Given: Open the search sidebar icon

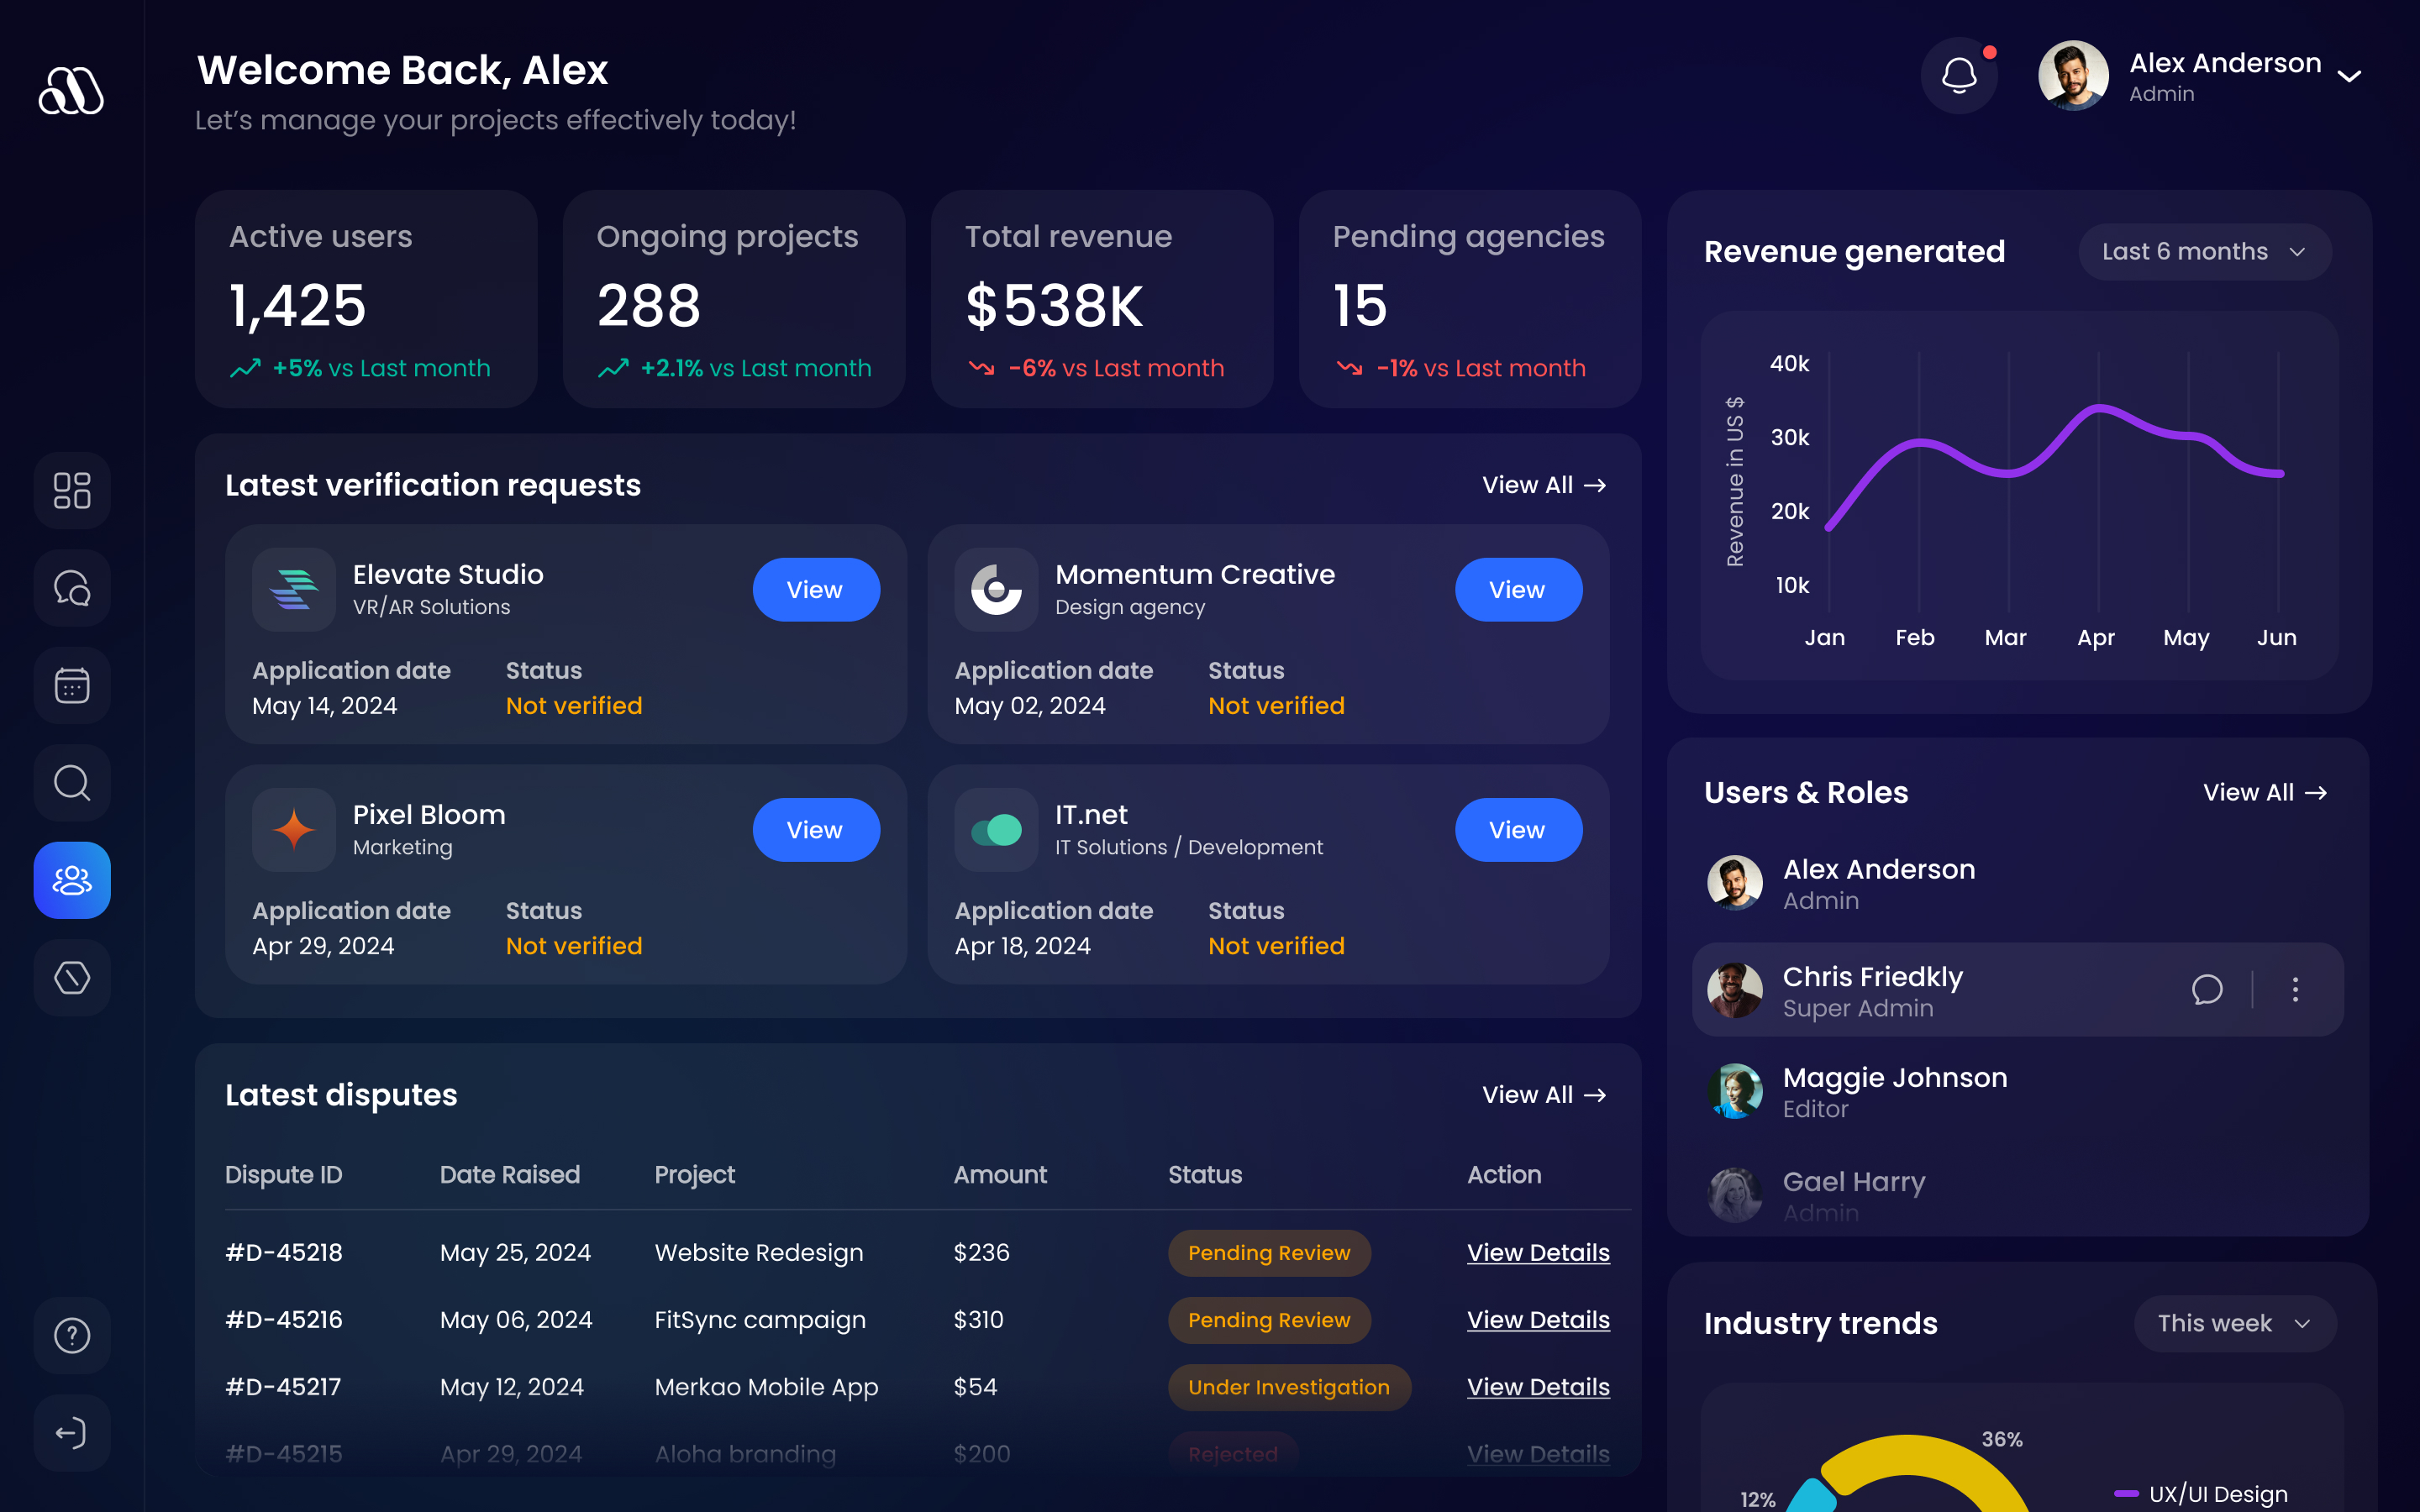Looking at the screenshot, I should (72, 783).
